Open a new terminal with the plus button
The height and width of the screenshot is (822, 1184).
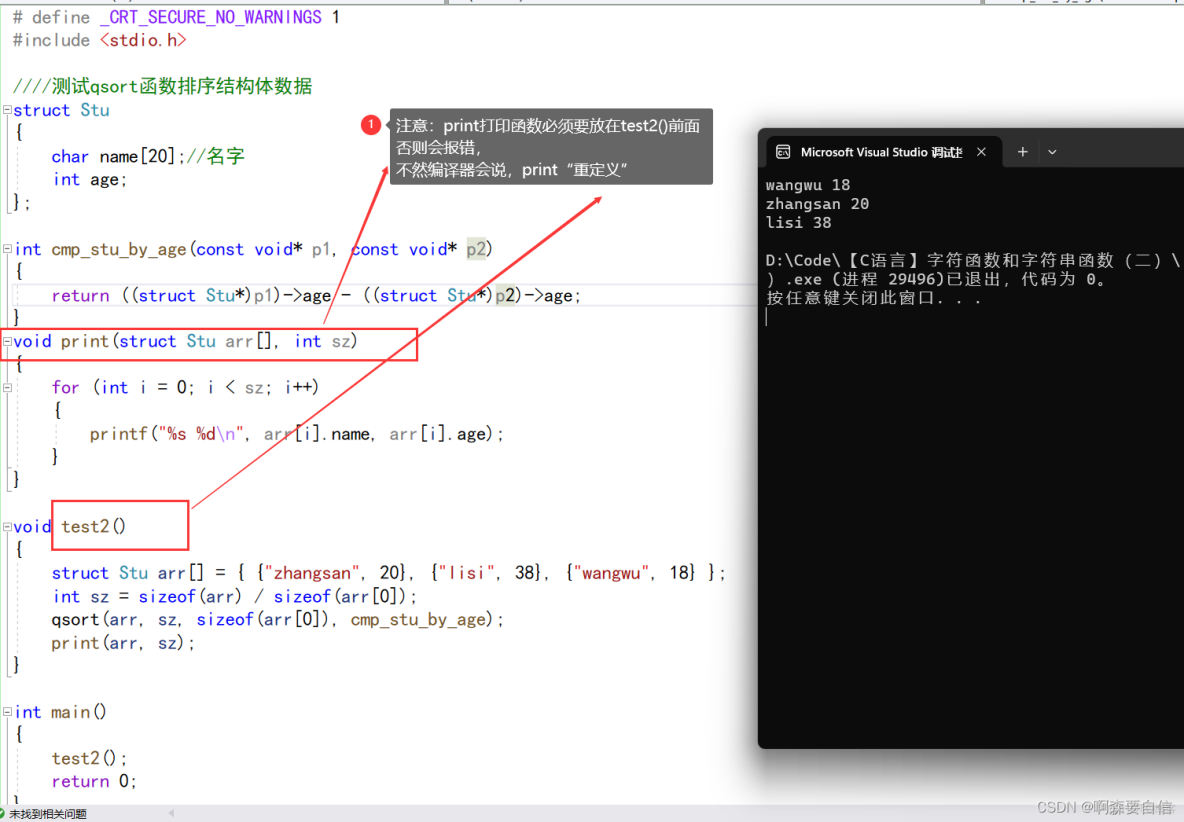[1022, 152]
